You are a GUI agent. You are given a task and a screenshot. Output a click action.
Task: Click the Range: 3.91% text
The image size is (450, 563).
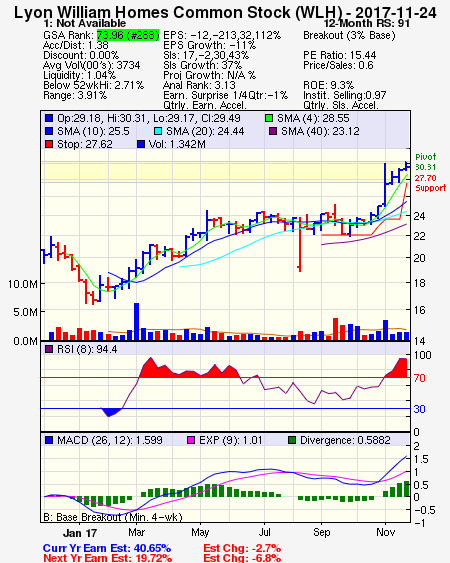[x=75, y=96]
